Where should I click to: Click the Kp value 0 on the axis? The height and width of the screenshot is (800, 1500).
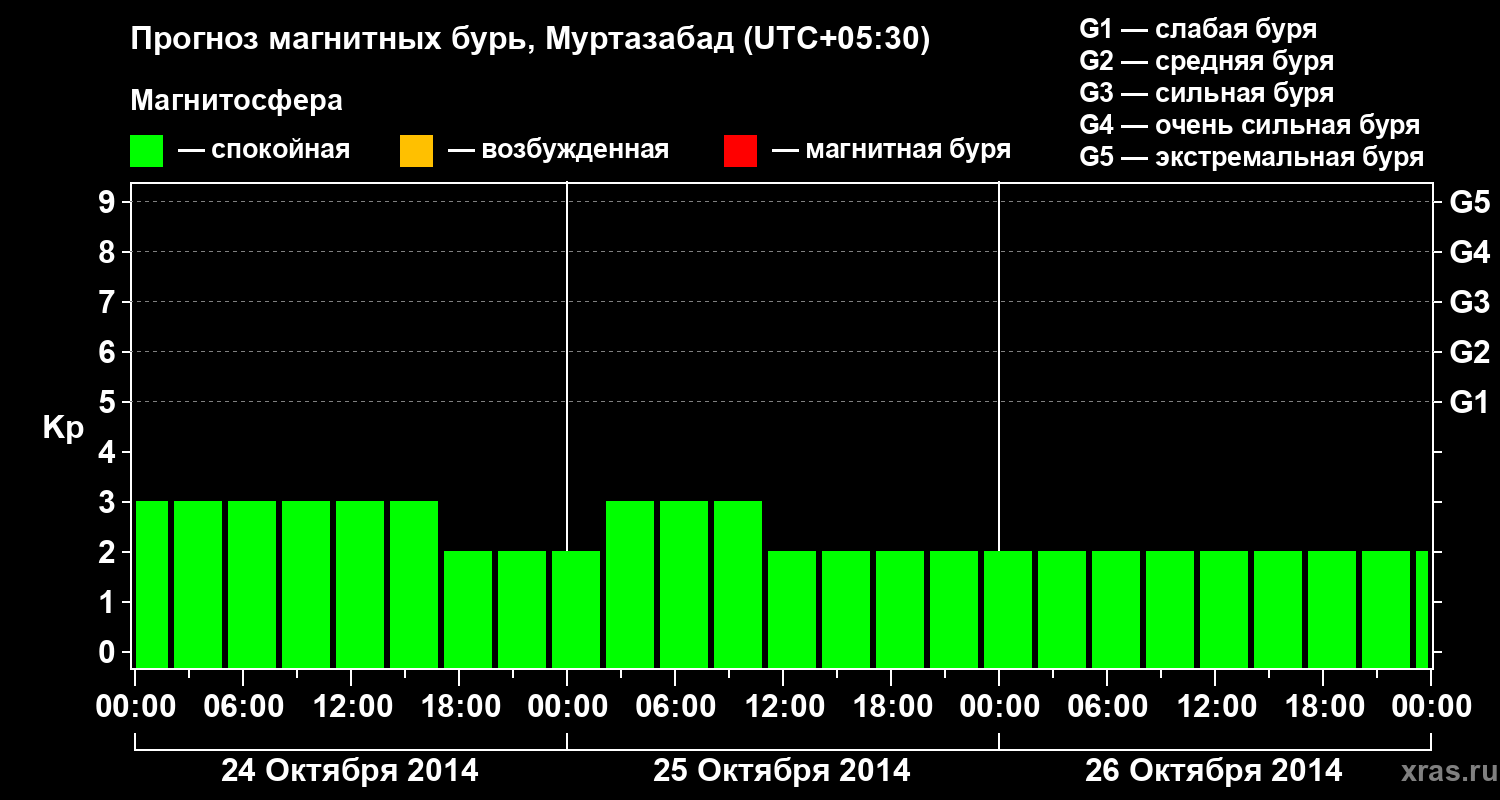pyautogui.click(x=109, y=652)
